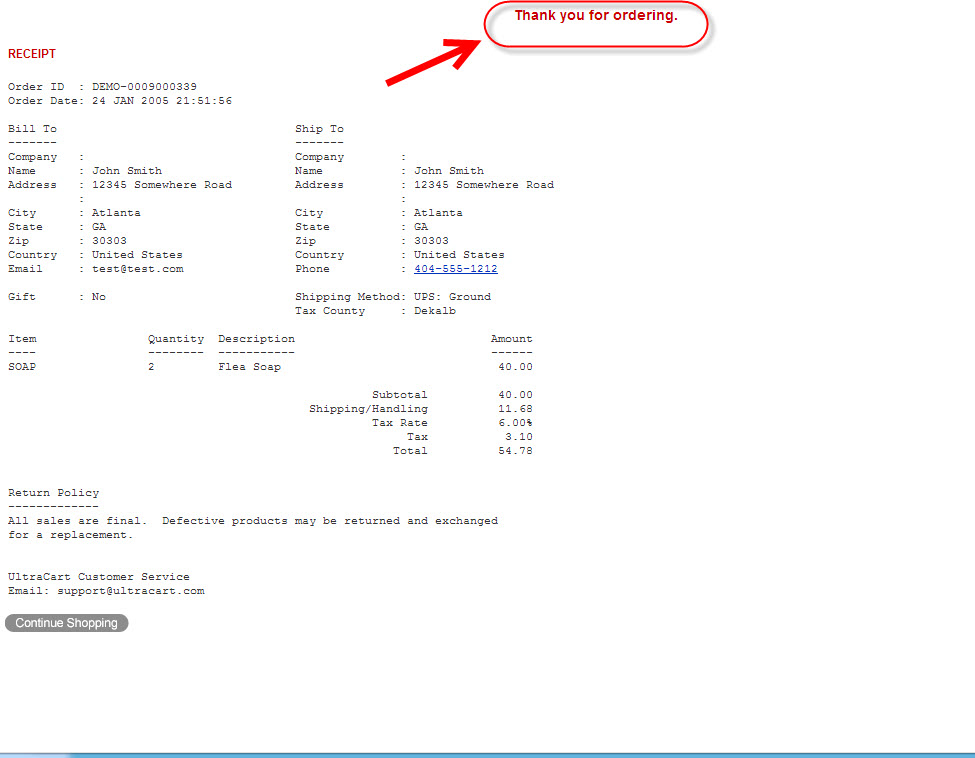Click the Shipping/Handling amount 11.68
Image resolution: width=975 pixels, height=758 pixels.
click(x=515, y=409)
